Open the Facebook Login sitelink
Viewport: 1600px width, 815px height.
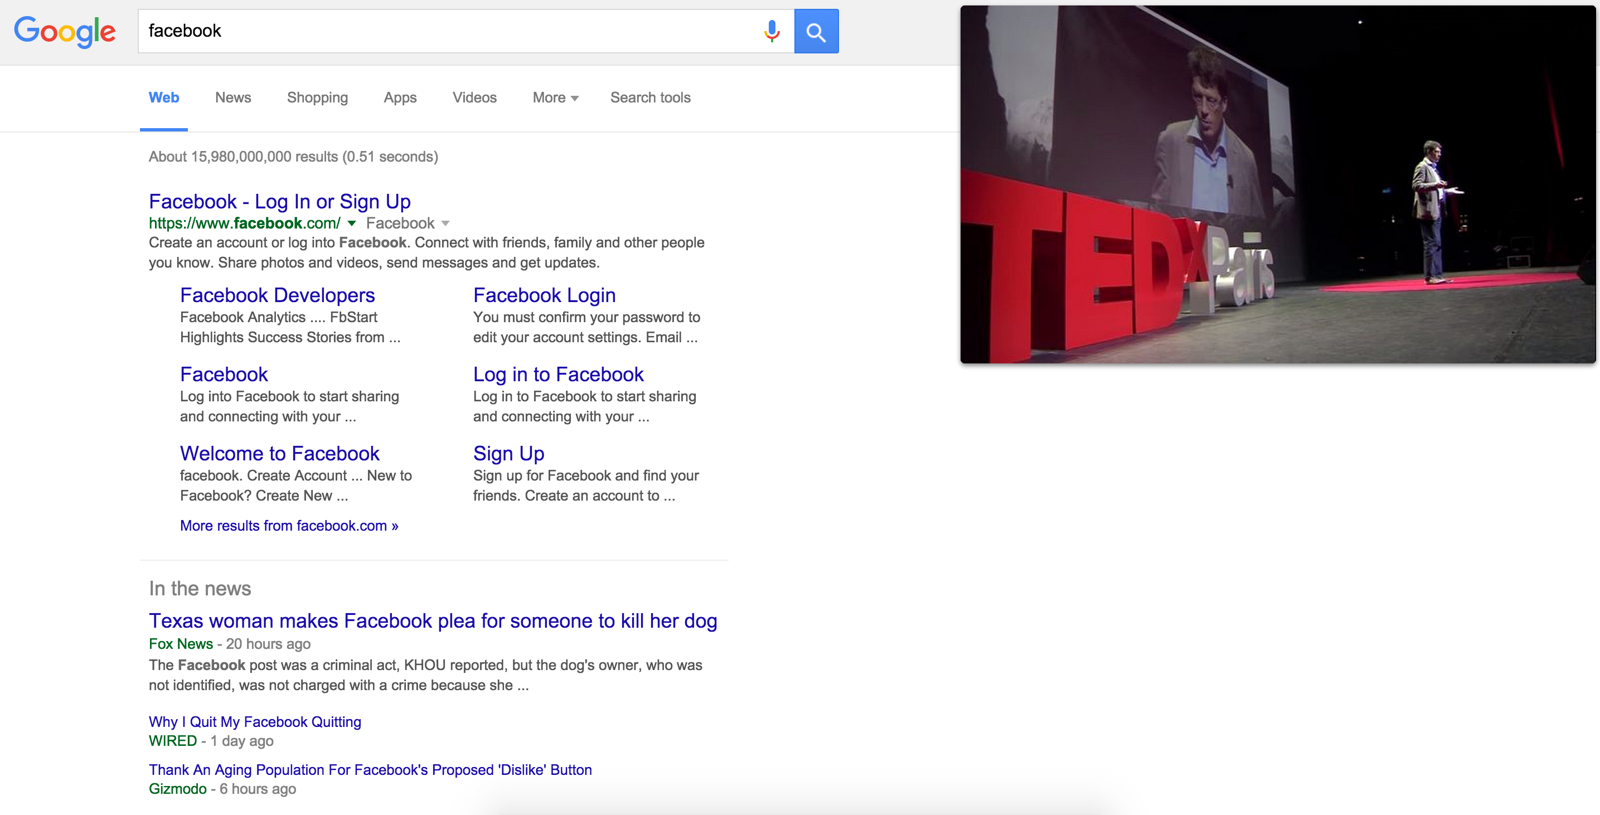(544, 295)
